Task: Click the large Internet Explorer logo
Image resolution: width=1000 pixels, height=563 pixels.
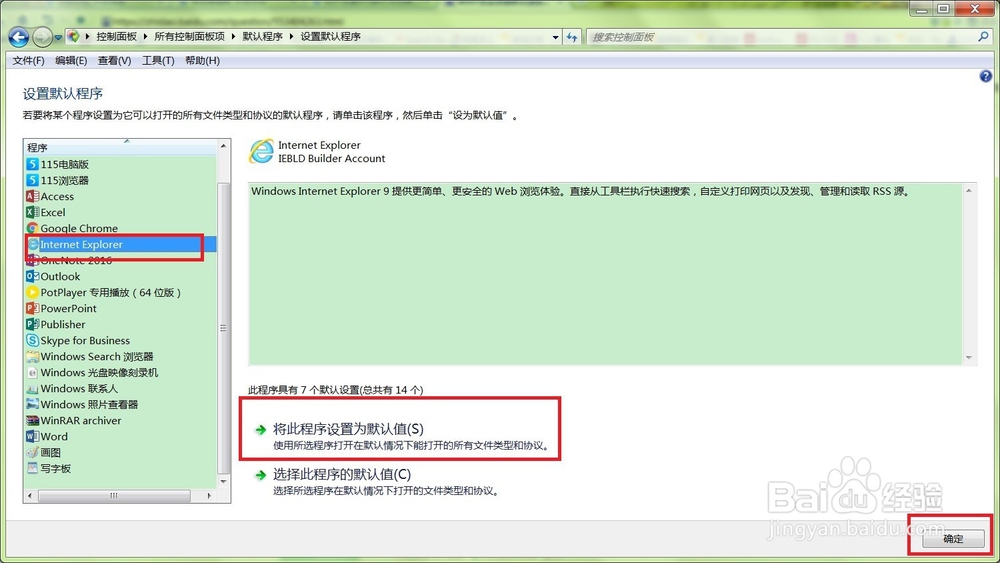Action: 261,152
